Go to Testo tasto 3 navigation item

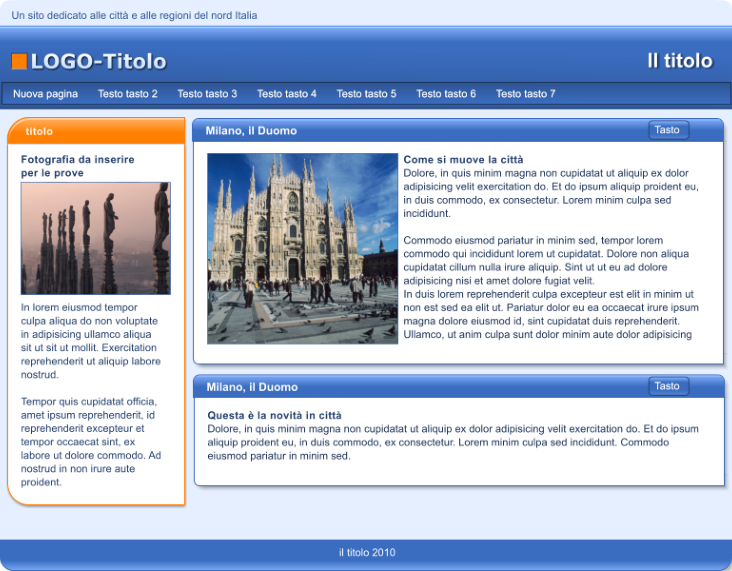[x=207, y=94]
